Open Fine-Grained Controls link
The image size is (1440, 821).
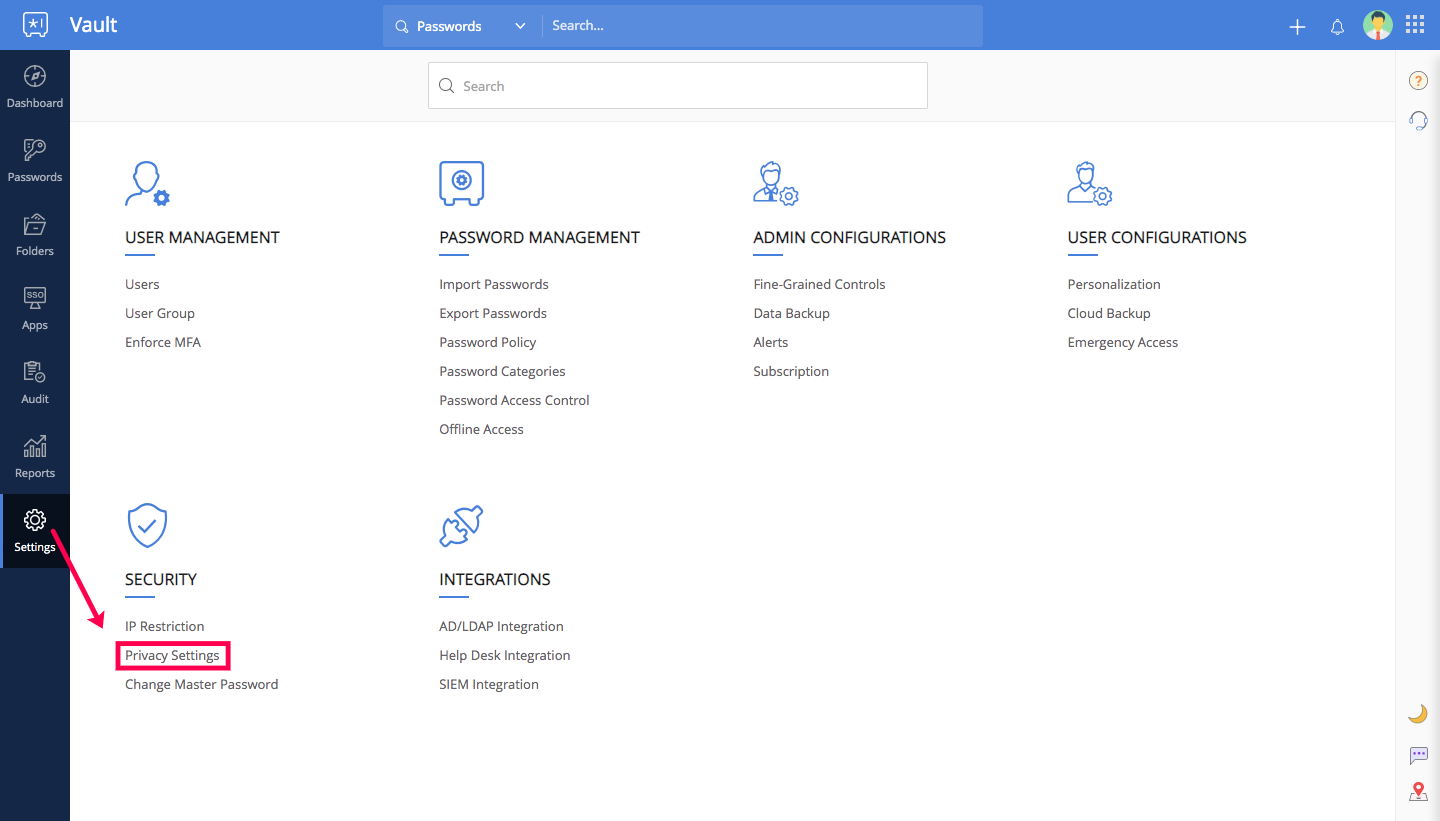coord(819,285)
